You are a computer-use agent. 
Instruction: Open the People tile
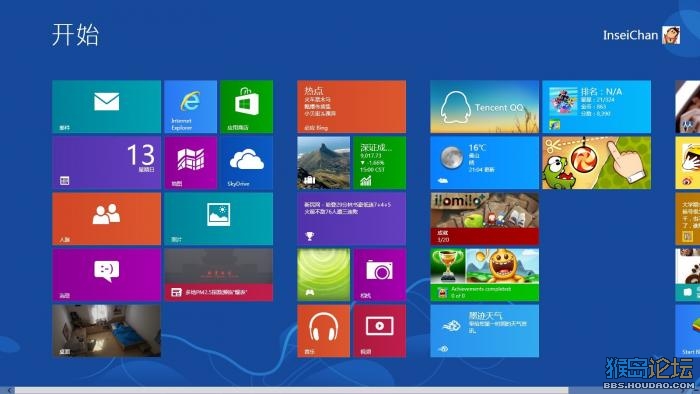pyautogui.click(x=106, y=219)
